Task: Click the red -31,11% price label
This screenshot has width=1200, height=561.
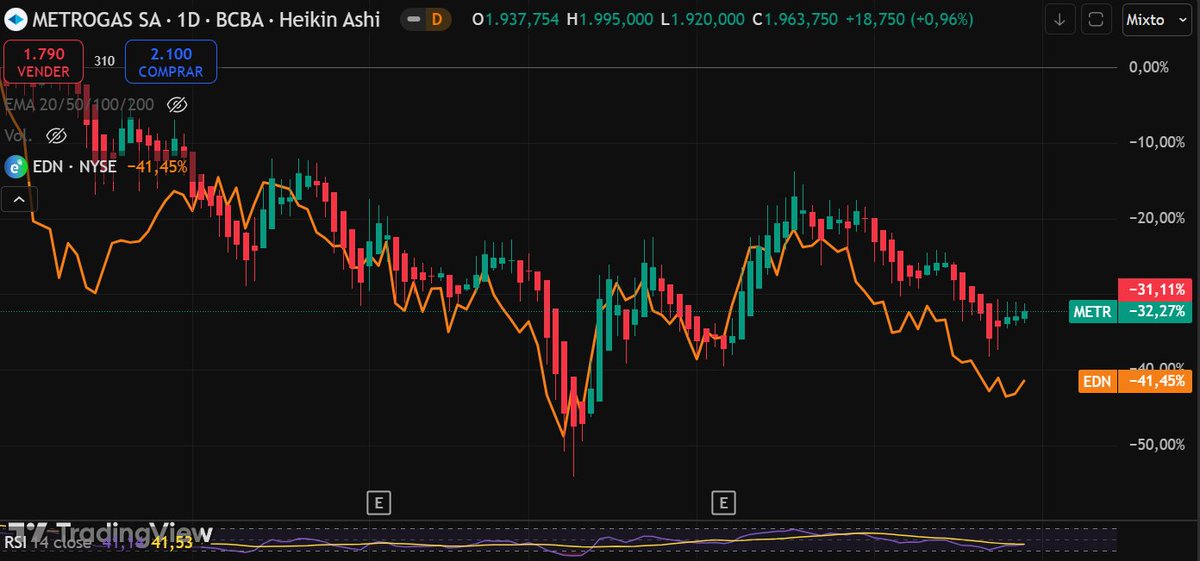Action: tap(1157, 289)
